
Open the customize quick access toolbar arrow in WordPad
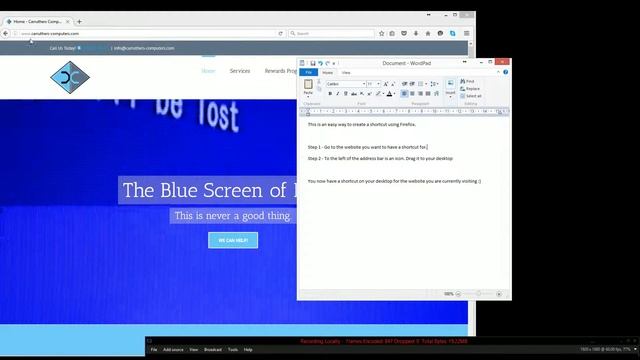click(334, 63)
